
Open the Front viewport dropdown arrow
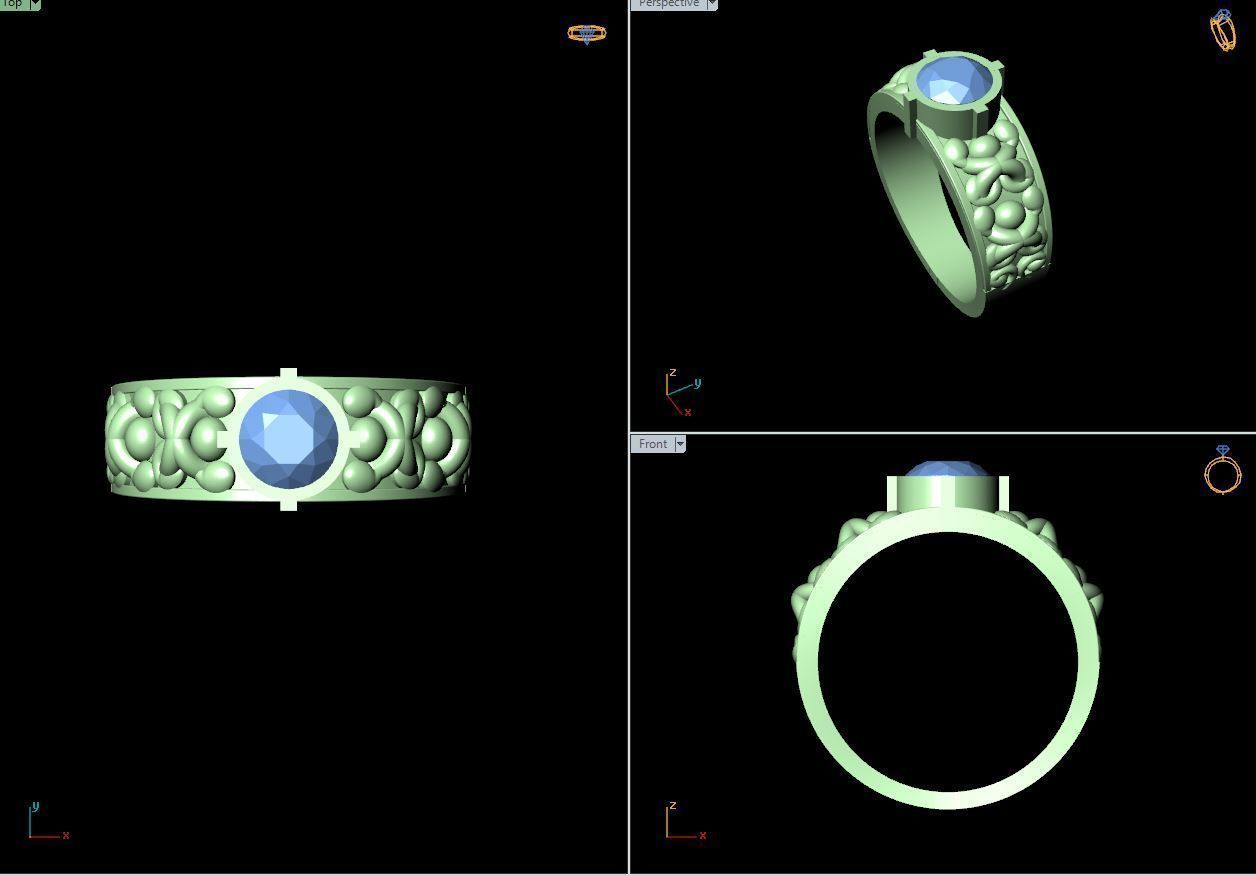point(680,444)
